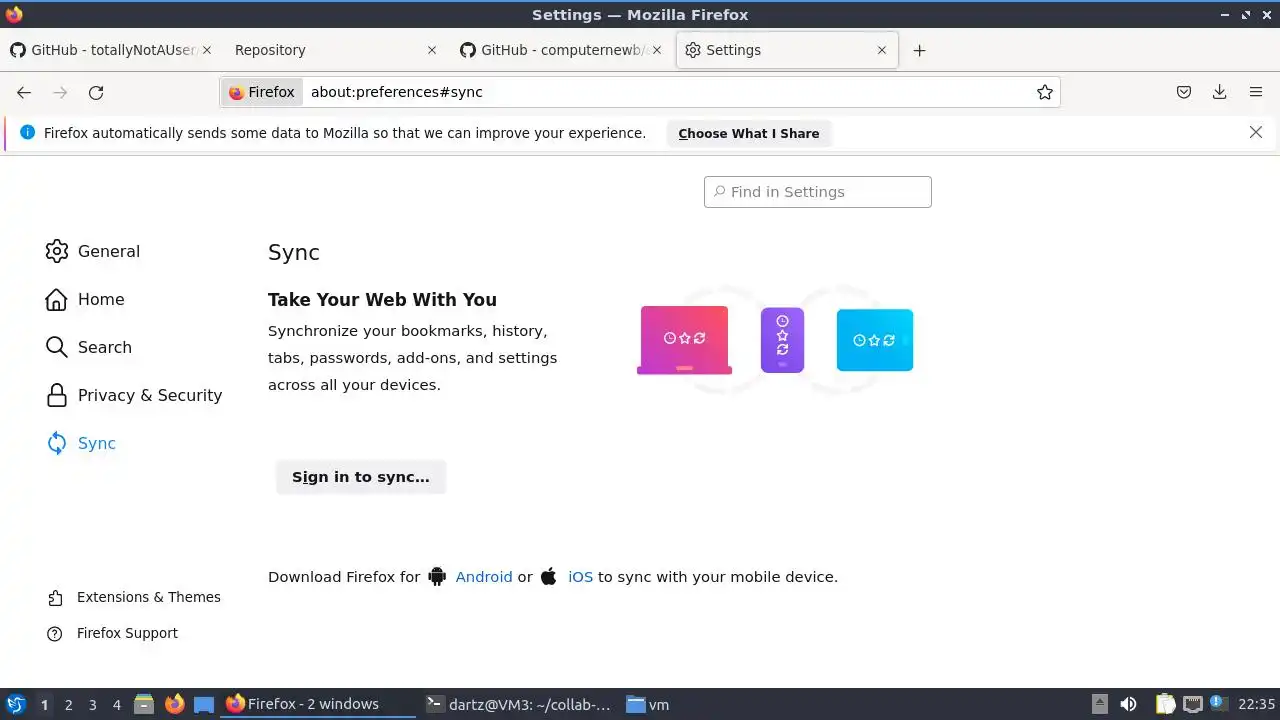Reload the current page
This screenshot has height=720, width=1280.
coord(96,92)
